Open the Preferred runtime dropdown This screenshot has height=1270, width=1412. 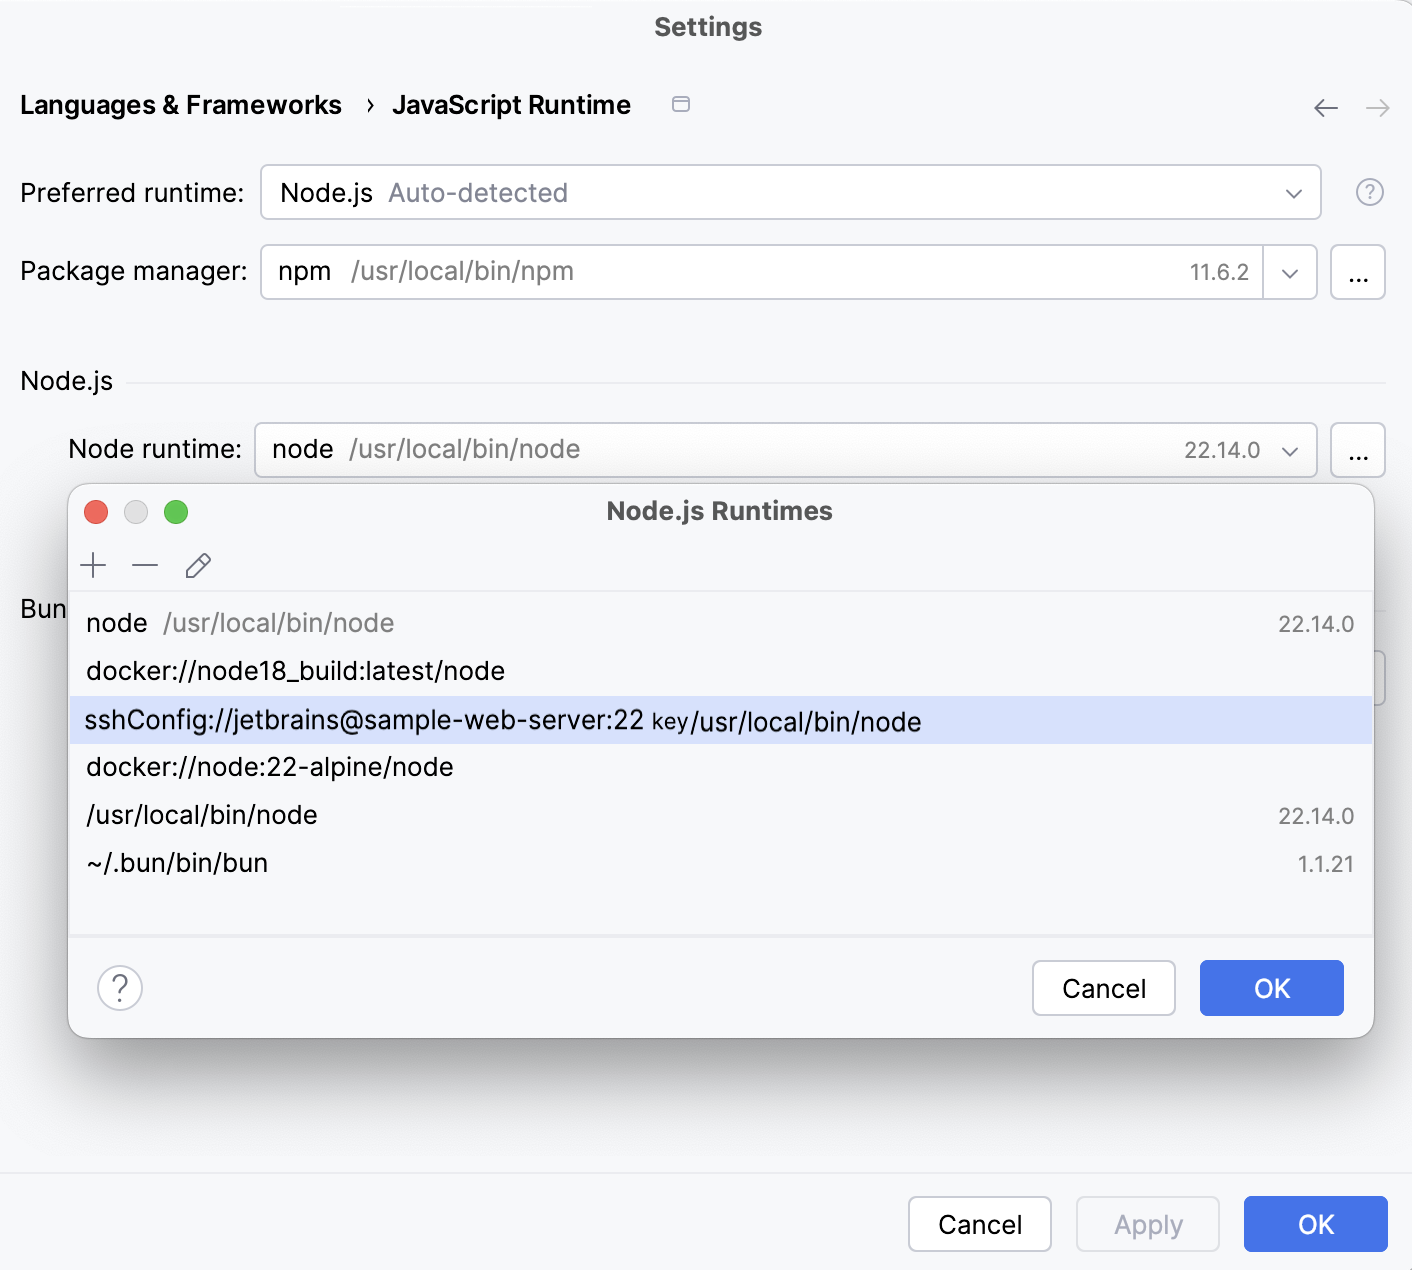1293,192
